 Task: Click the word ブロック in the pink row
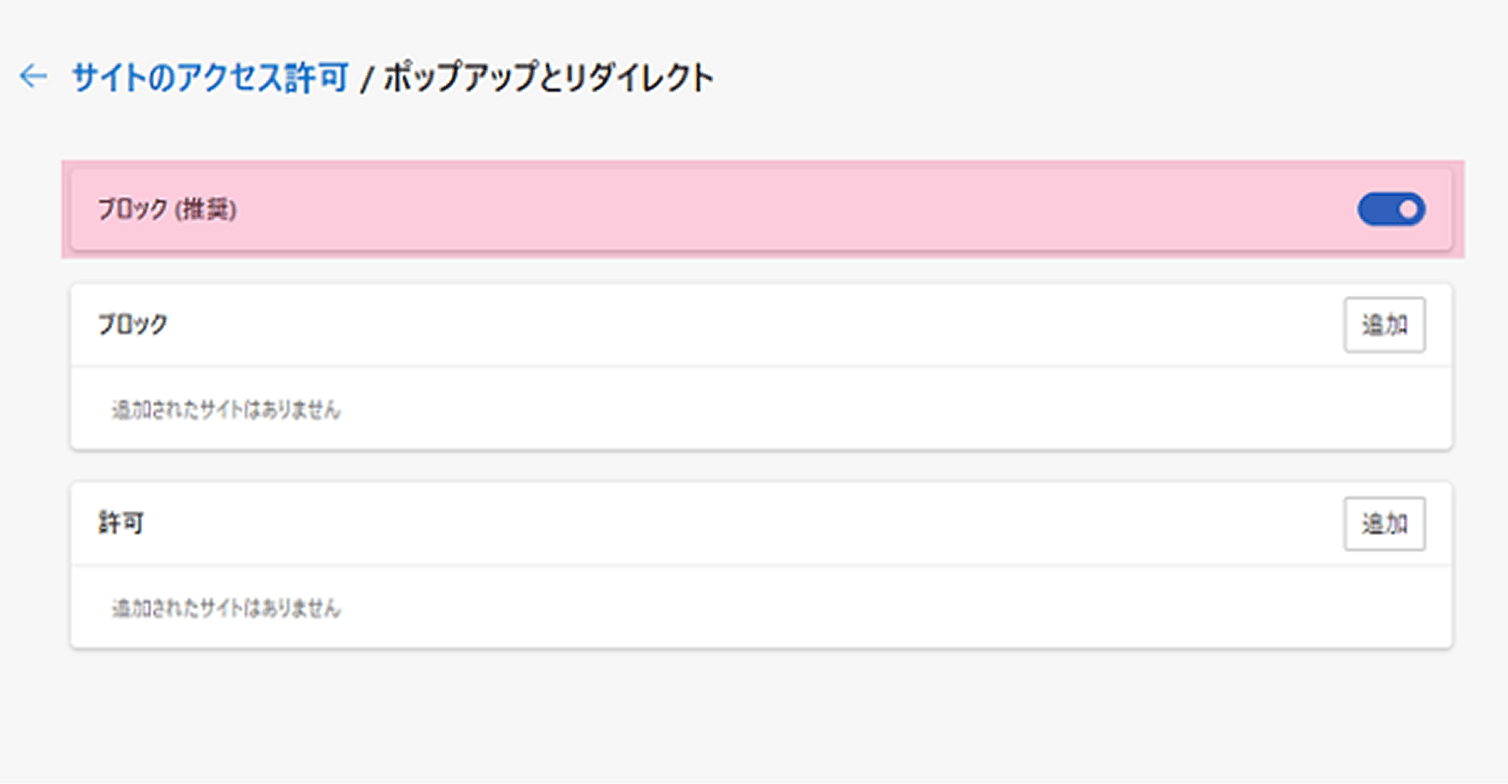pos(132,211)
